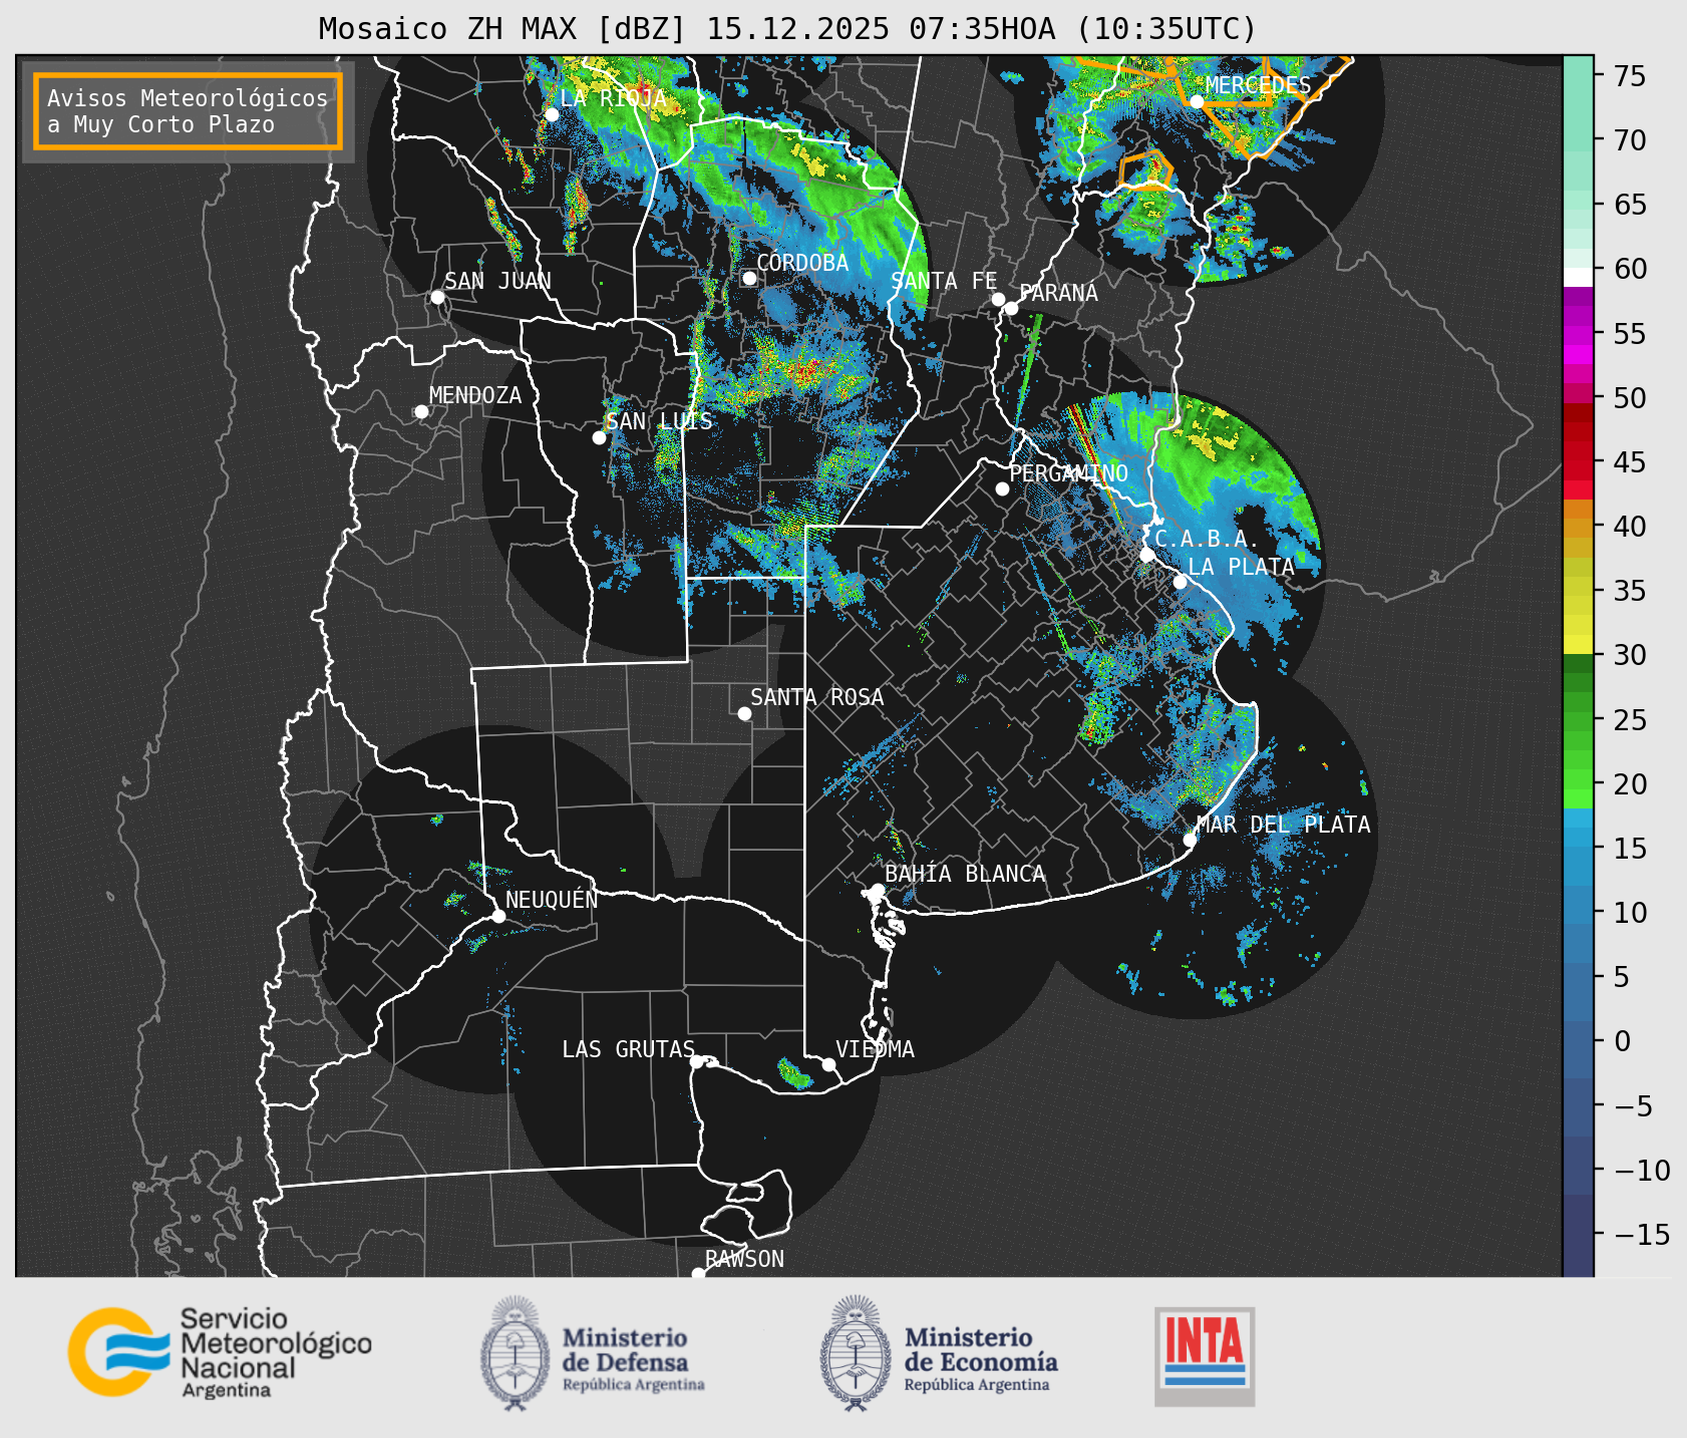This screenshot has height=1438, width=1687.
Task: Click the Avisos Meteorológicos a Muy Corto Plazo box
Action: [x=188, y=110]
